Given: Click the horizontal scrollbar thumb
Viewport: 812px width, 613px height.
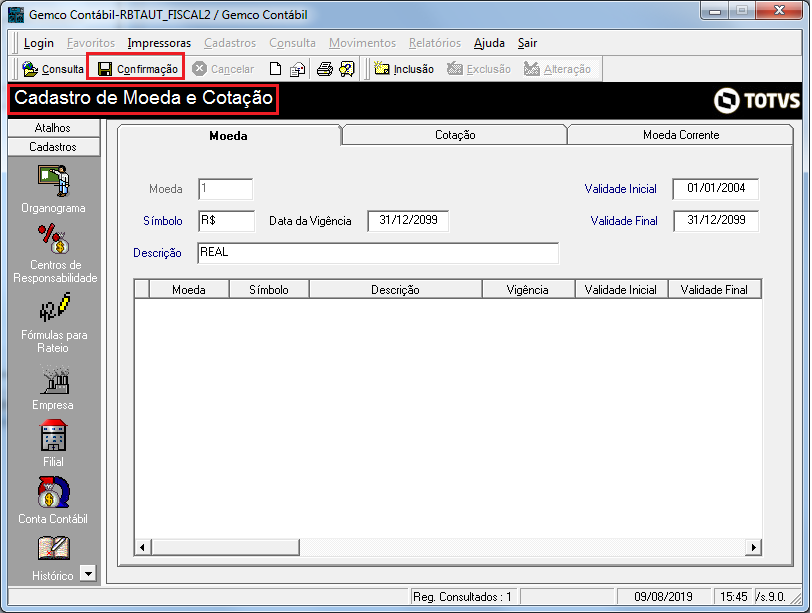Looking at the screenshot, I should click(225, 547).
